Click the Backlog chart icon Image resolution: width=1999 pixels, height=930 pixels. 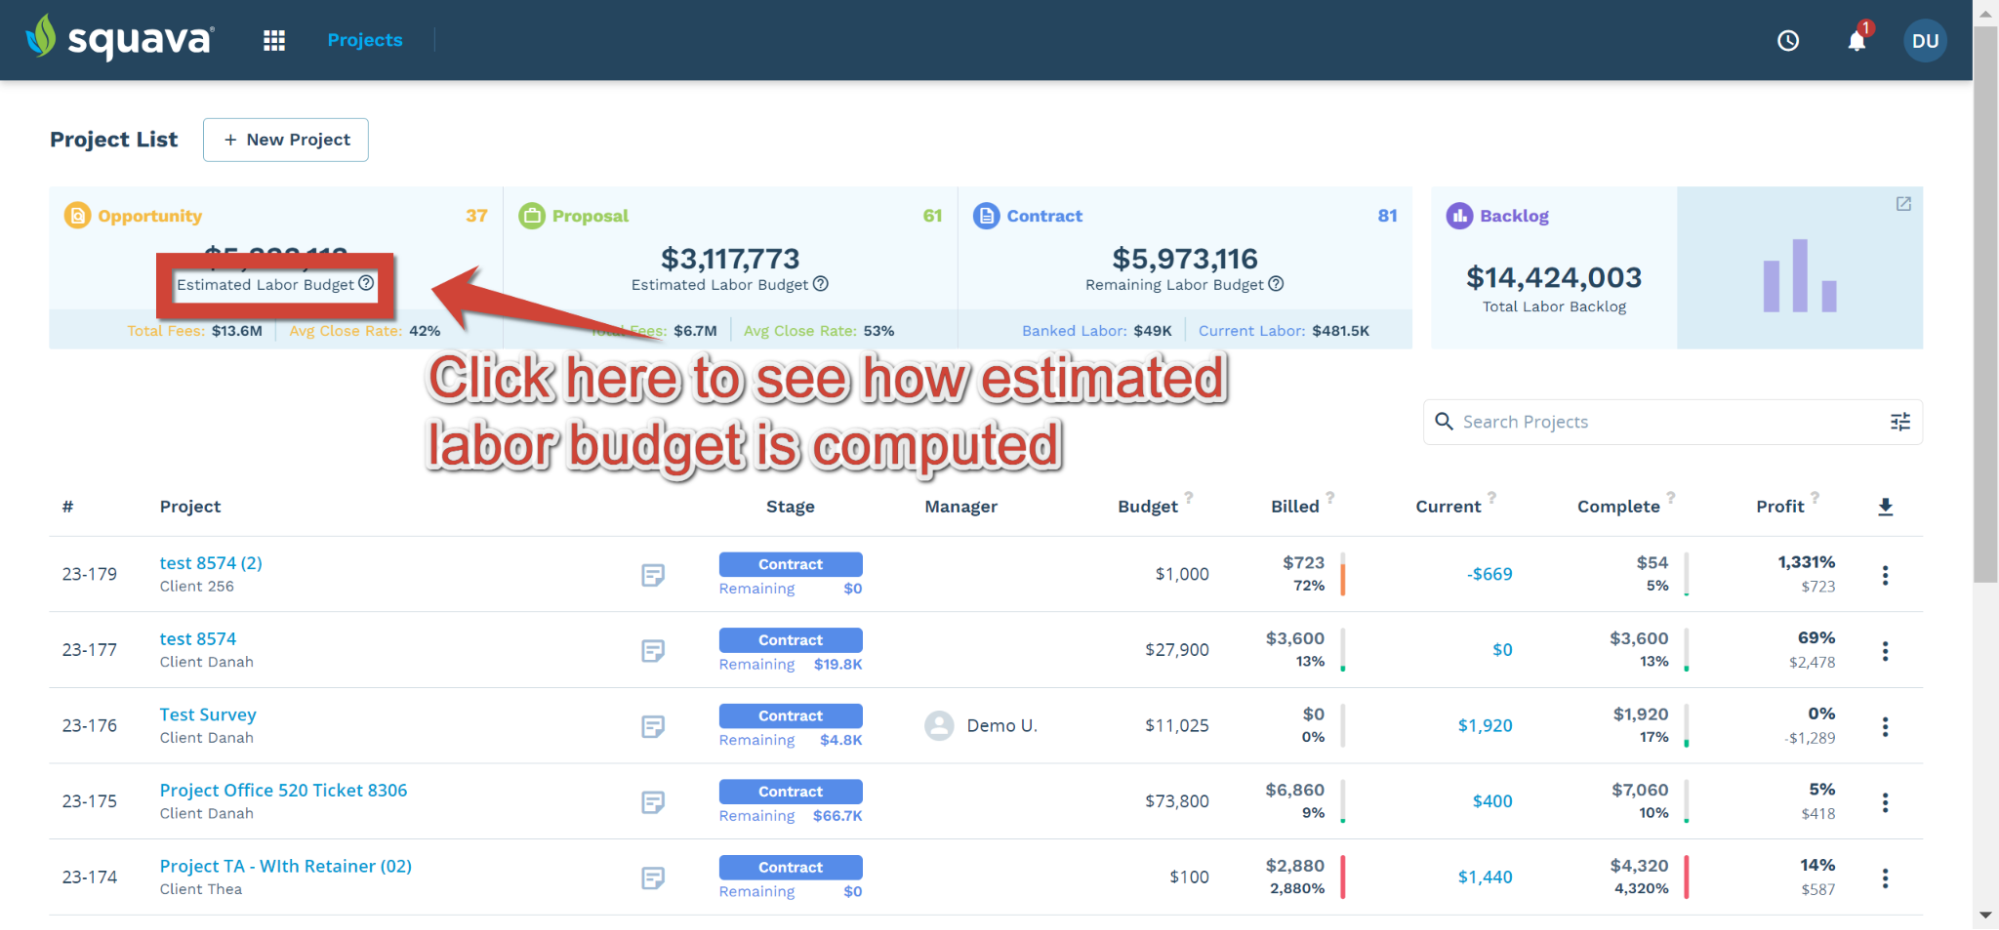click(x=1460, y=215)
